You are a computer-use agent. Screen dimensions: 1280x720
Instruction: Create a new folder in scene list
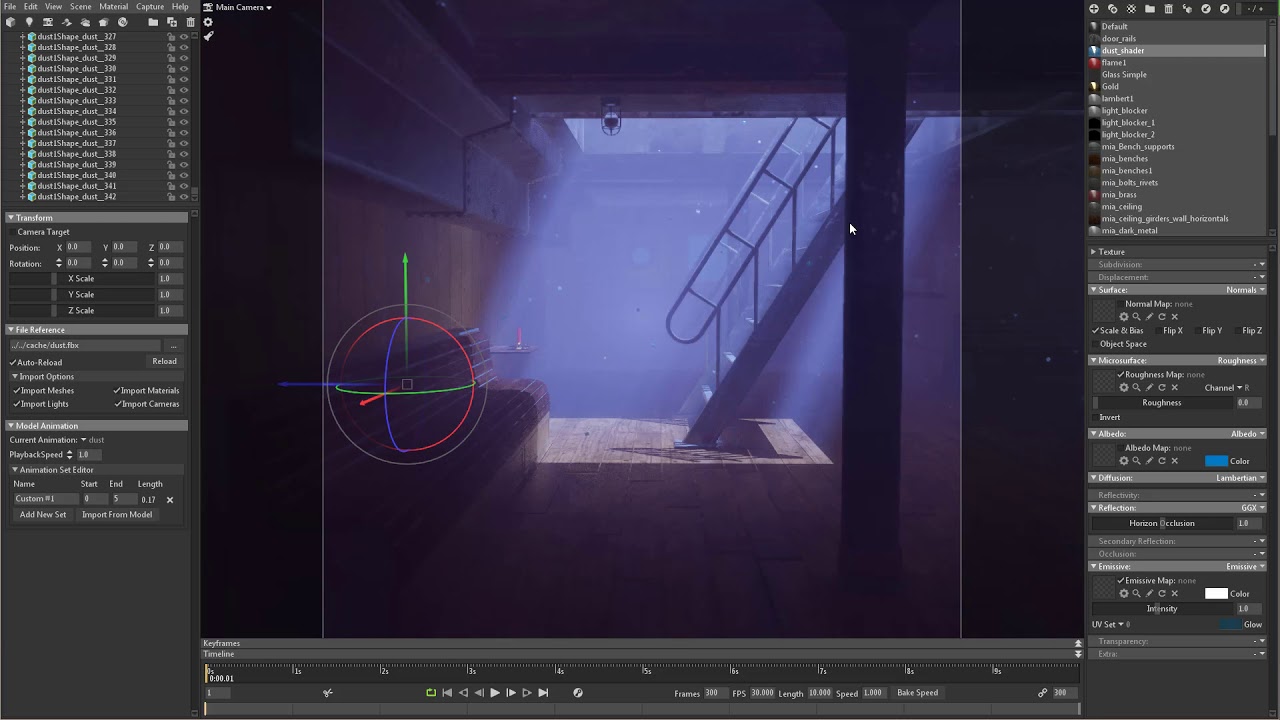pyautogui.click(x=153, y=22)
